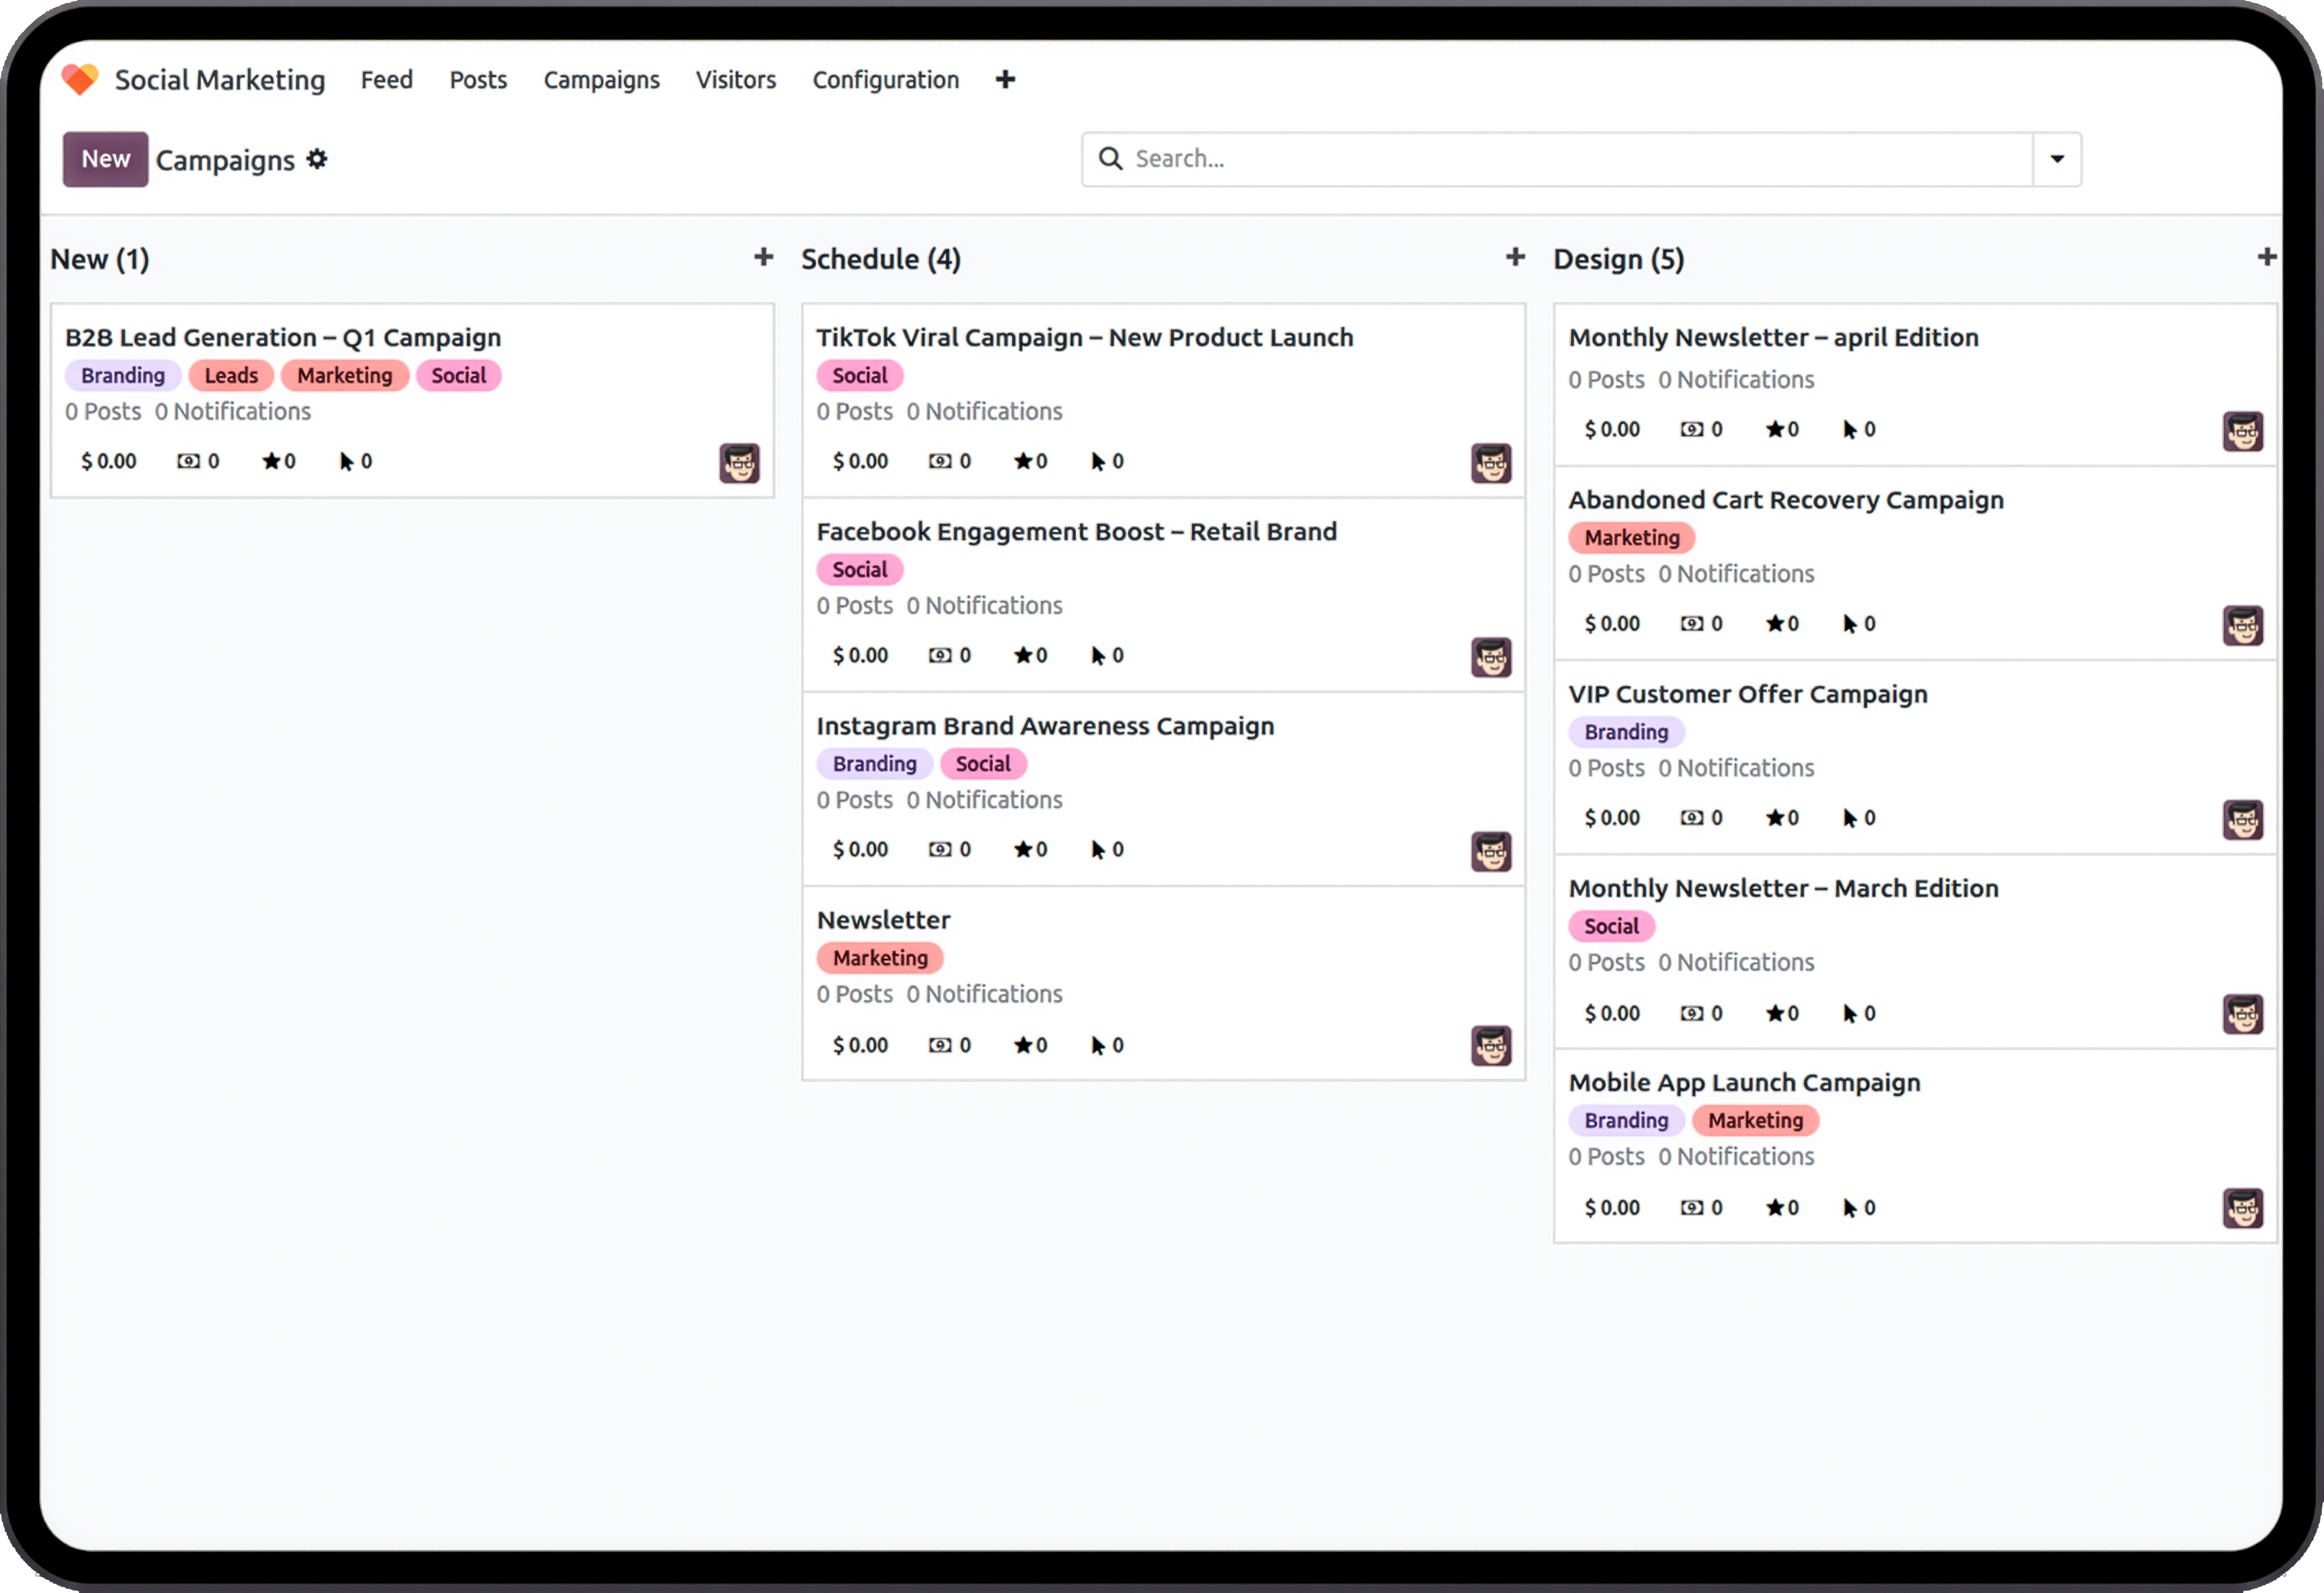Click user avatar on Monthly Newsletter april card
2324x1593 pixels.
pyautogui.click(x=2243, y=431)
